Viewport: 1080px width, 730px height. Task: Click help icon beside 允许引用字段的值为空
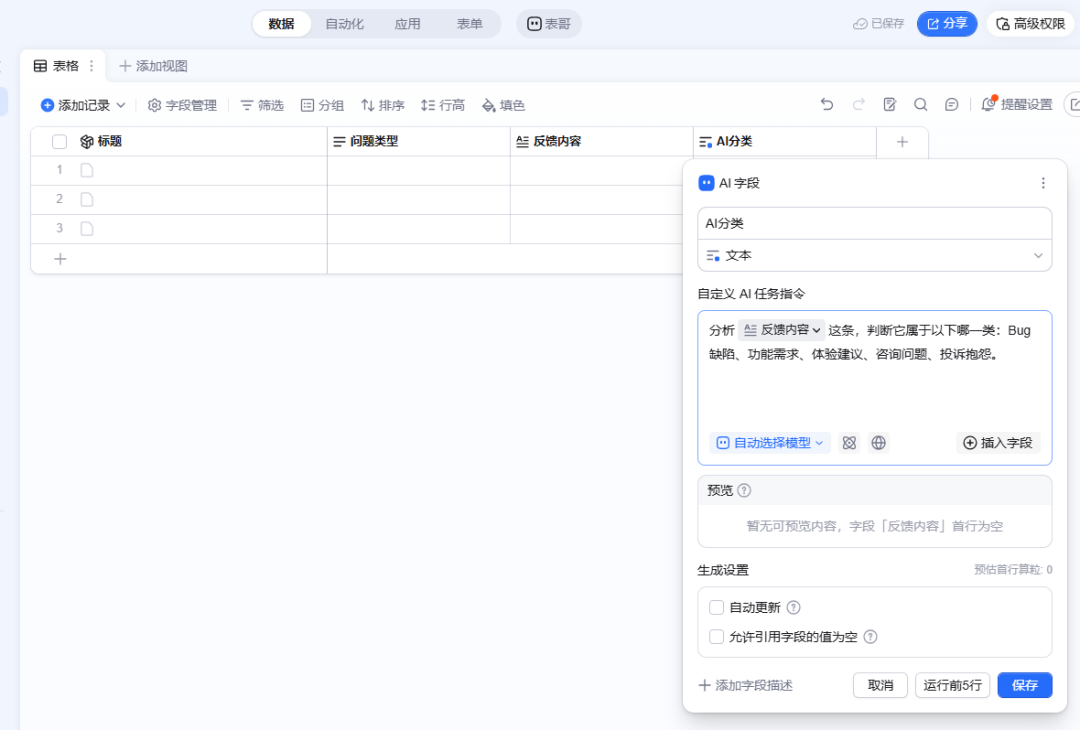click(x=871, y=637)
